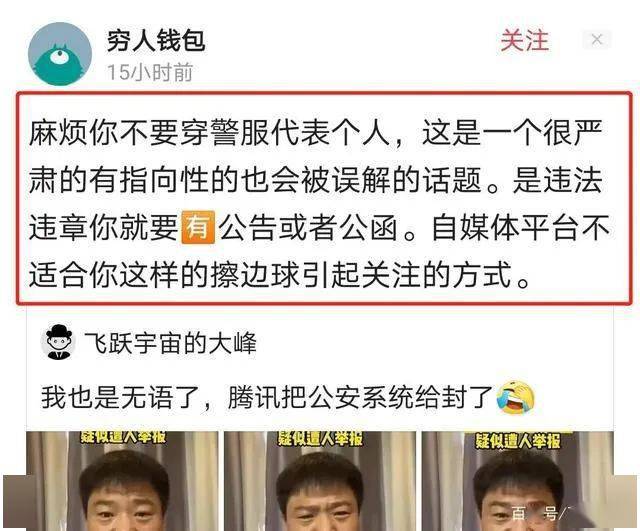Open the first 疑似遭人举报 thumbnail
This screenshot has width=640, height=531.
pyautogui.click(x=122, y=481)
